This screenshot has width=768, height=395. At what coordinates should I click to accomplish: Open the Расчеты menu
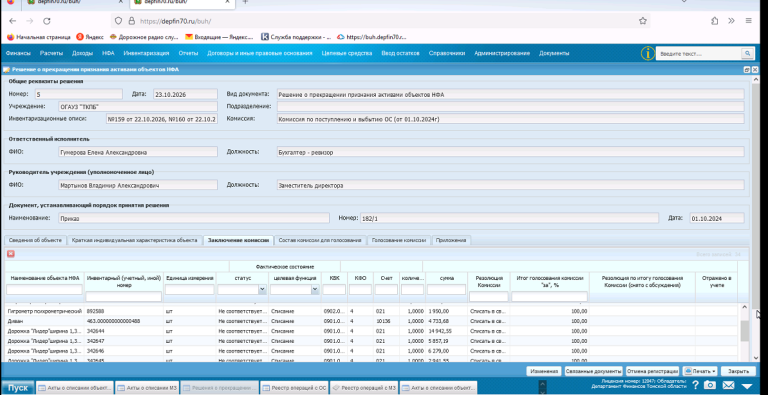point(51,53)
